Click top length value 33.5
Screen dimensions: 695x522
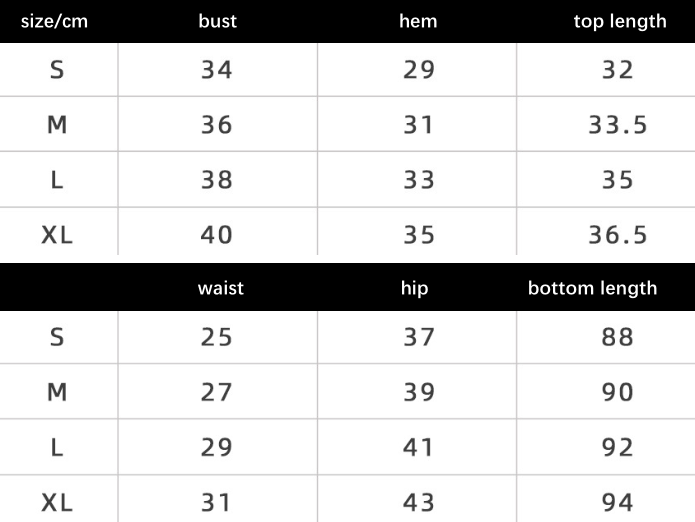tap(618, 125)
